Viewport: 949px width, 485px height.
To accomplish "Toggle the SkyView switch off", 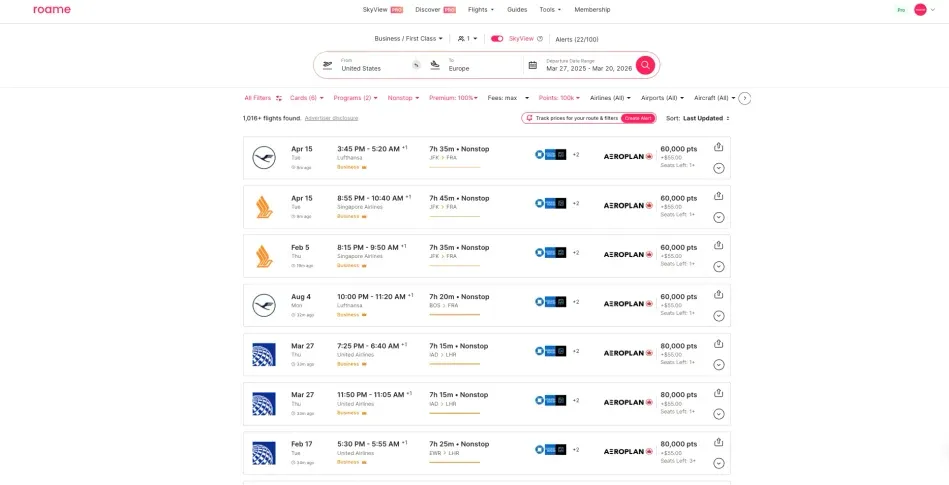I will click(x=497, y=39).
